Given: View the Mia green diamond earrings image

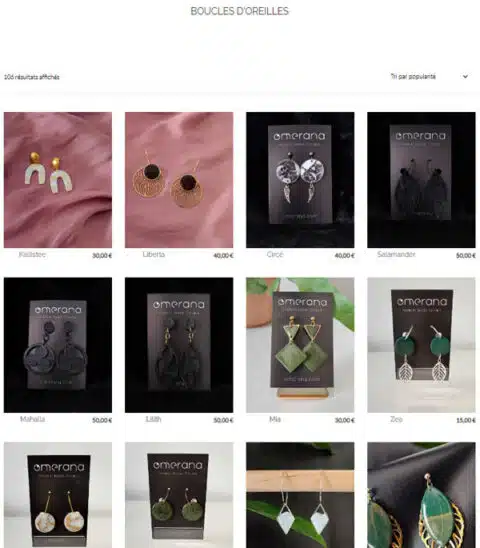Looking at the screenshot, I should (x=300, y=345).
